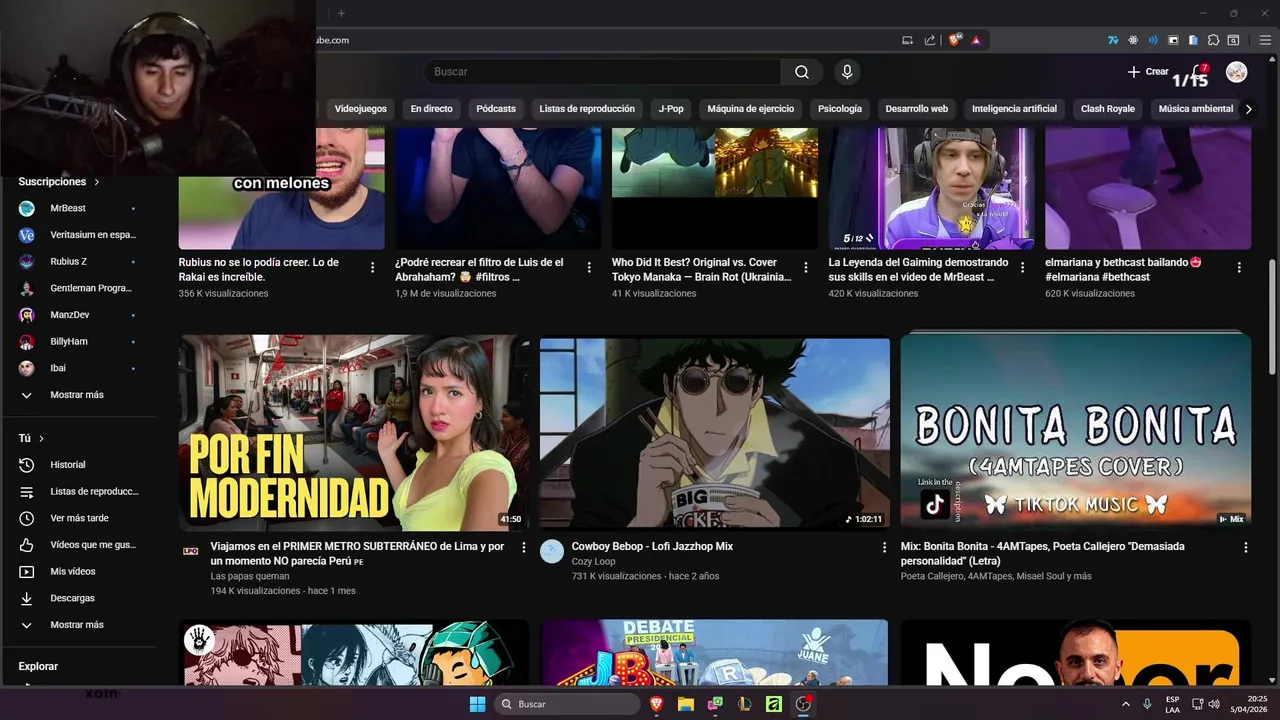
Task: Open options for the PRIMER METRO SUBTERRÁNEO video
Action: coord(523,548)
